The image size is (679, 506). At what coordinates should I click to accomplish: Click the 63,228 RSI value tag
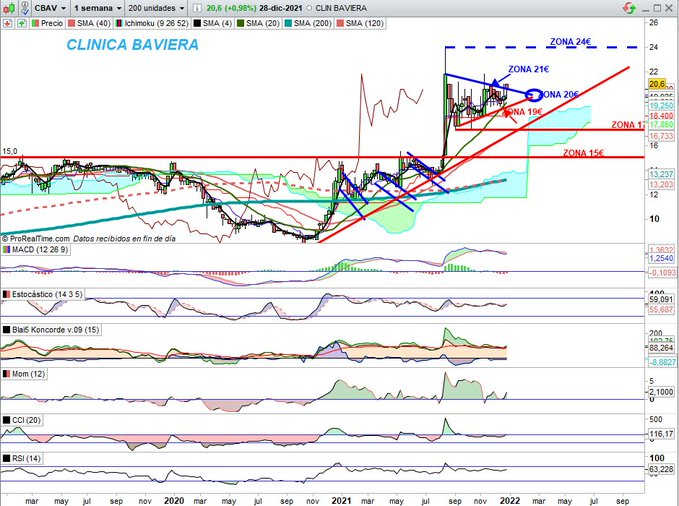click(661, 469)
